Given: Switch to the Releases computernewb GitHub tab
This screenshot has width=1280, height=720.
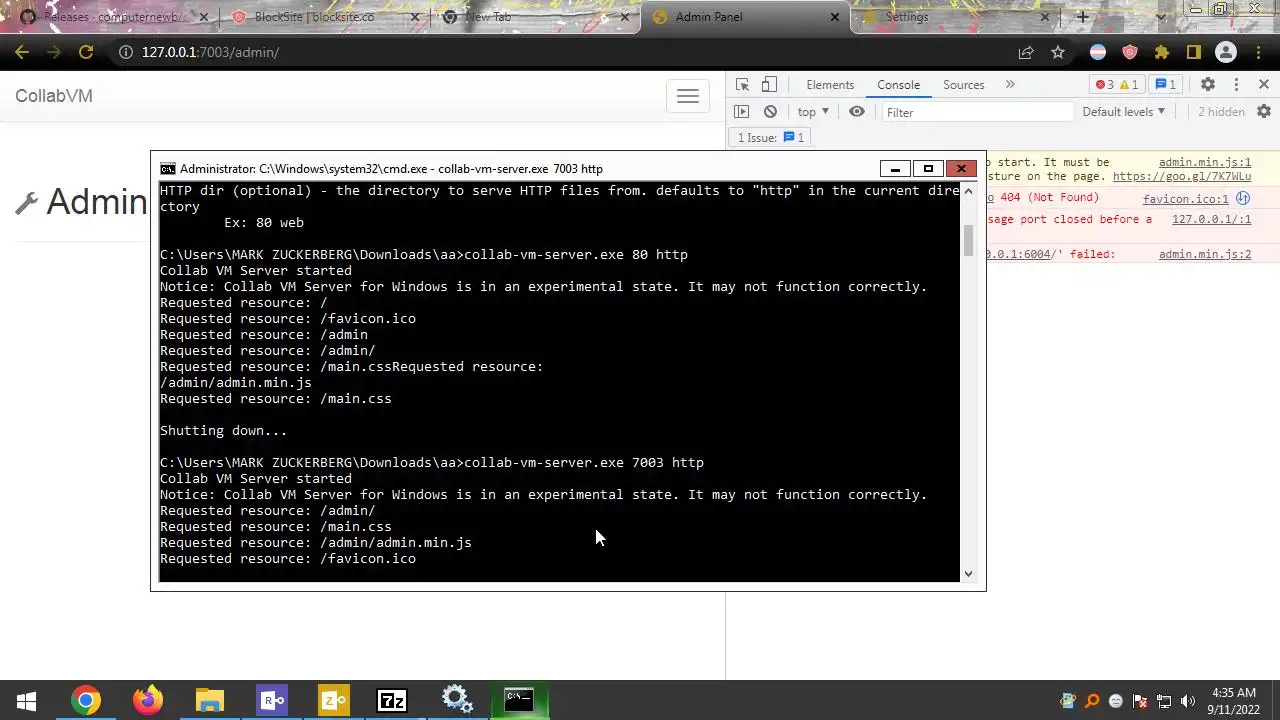Looking at the screenshot, I should coord(115,17).
